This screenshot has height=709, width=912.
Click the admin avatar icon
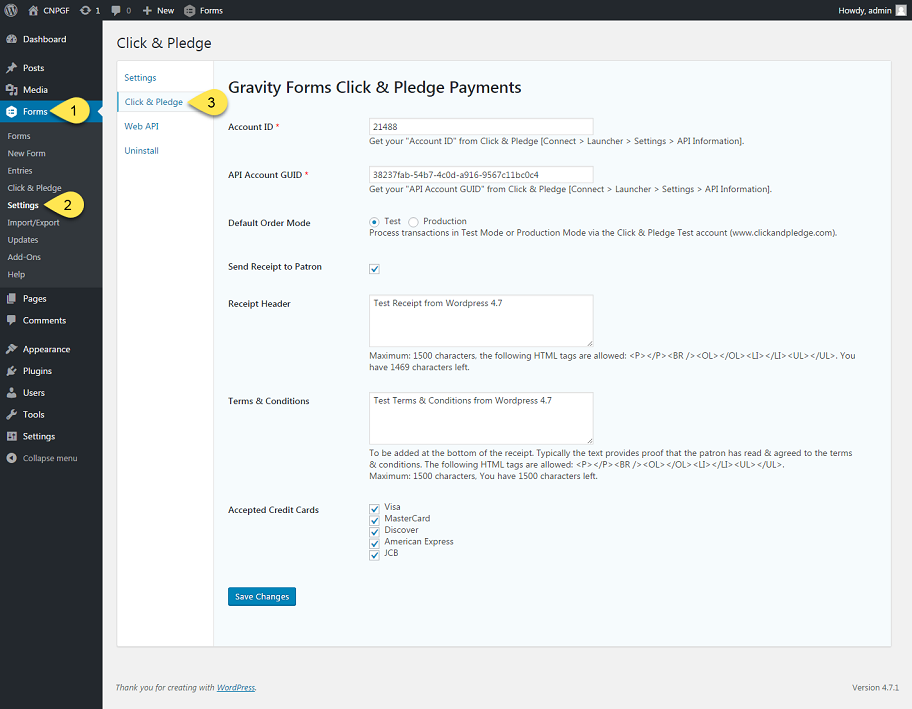901,10
